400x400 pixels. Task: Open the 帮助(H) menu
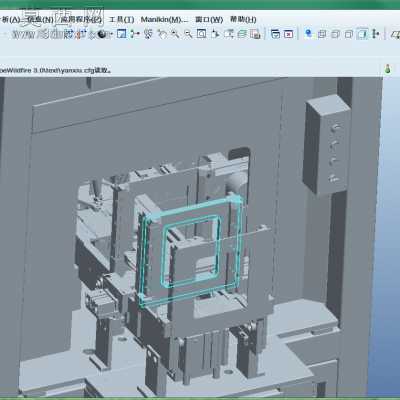point(243,20)
